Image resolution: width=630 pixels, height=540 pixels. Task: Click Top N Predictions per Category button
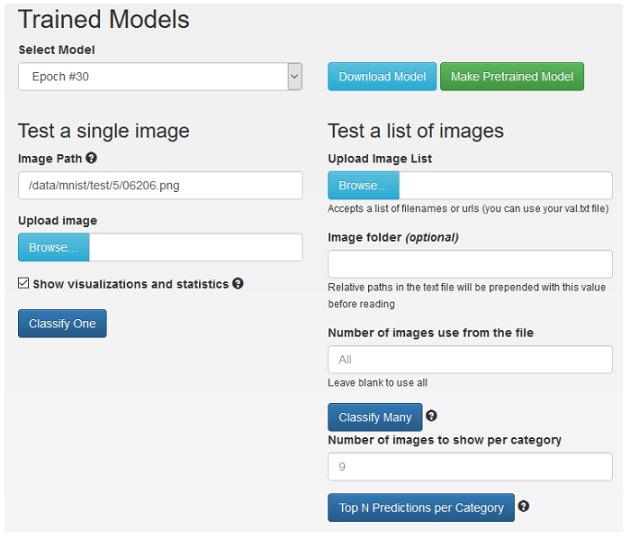point(421,508)
